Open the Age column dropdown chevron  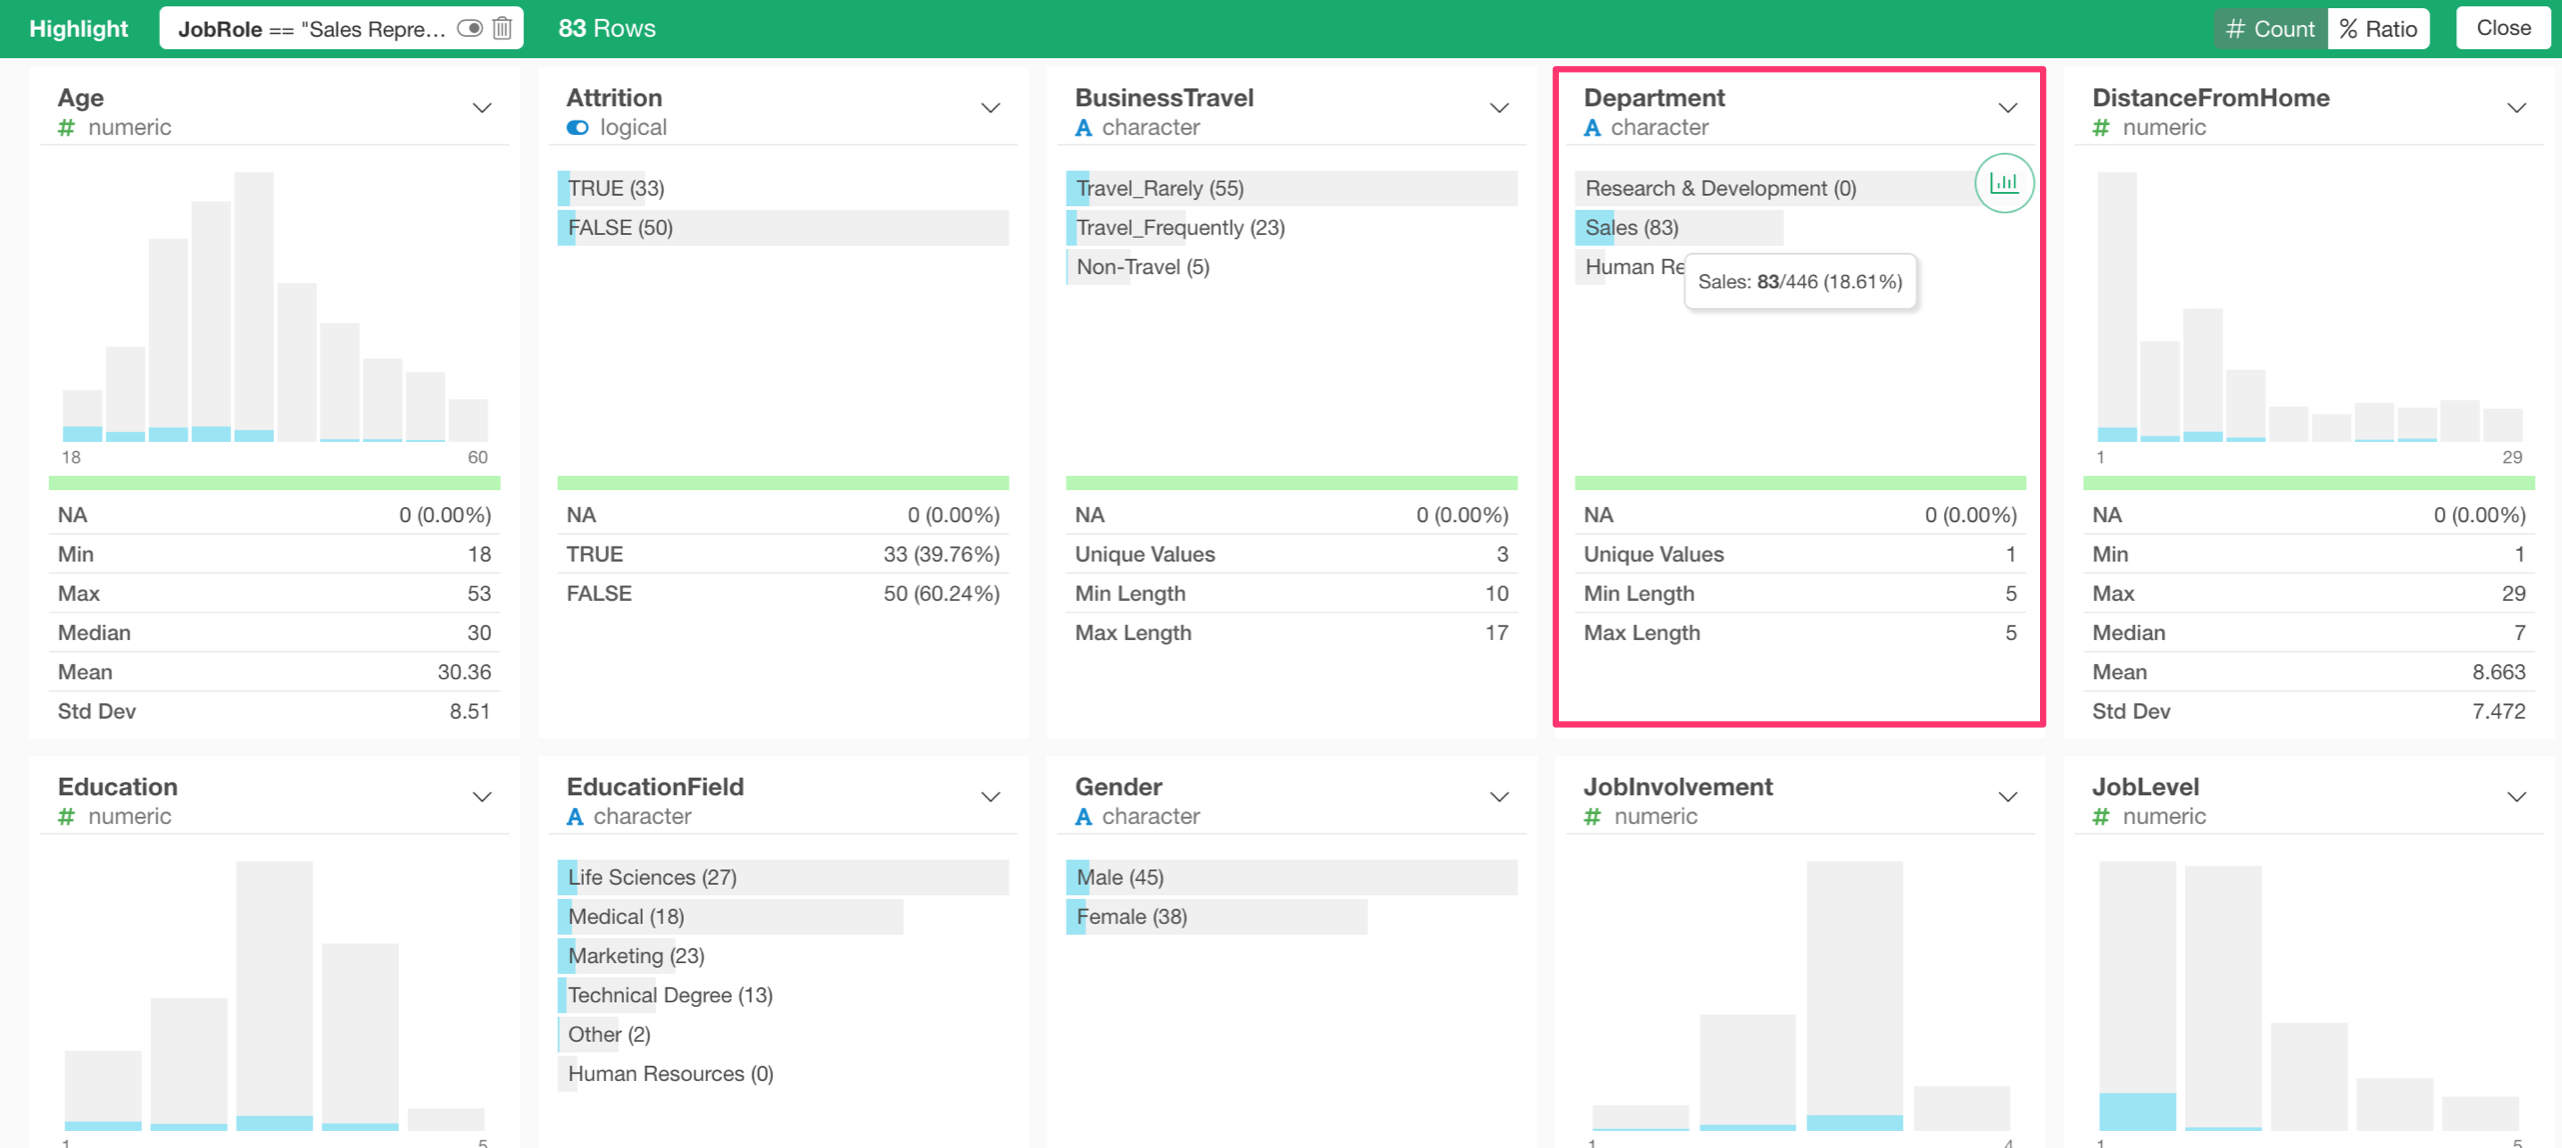click(x=482, y=108)
